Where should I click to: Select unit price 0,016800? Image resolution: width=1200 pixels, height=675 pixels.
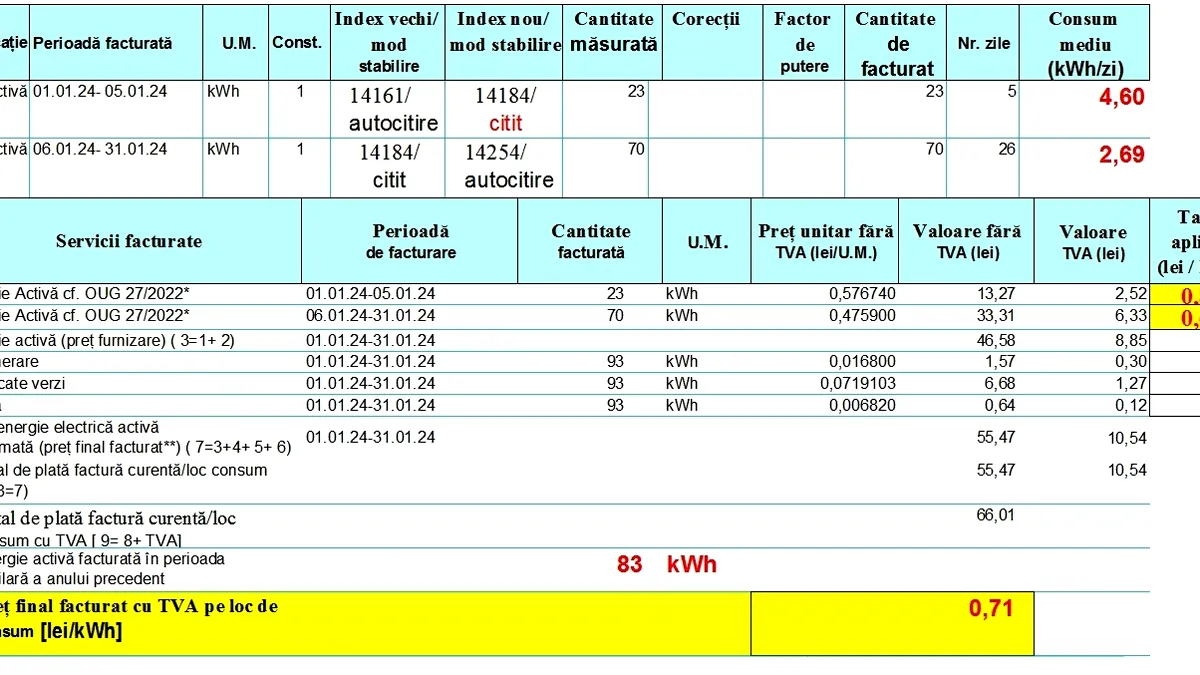(x=863, y=361)
